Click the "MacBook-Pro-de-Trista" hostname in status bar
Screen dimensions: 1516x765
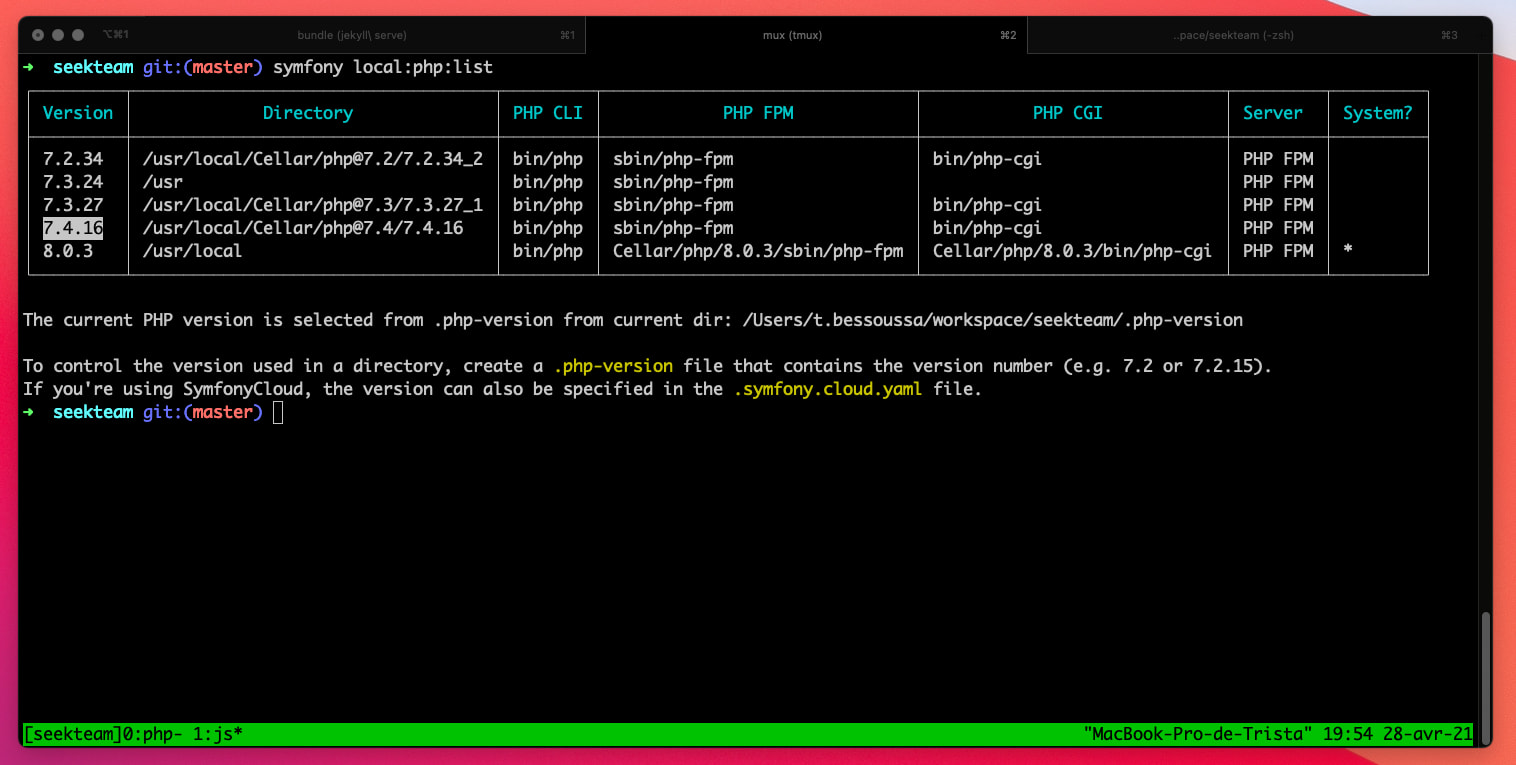click(1198, 734)
